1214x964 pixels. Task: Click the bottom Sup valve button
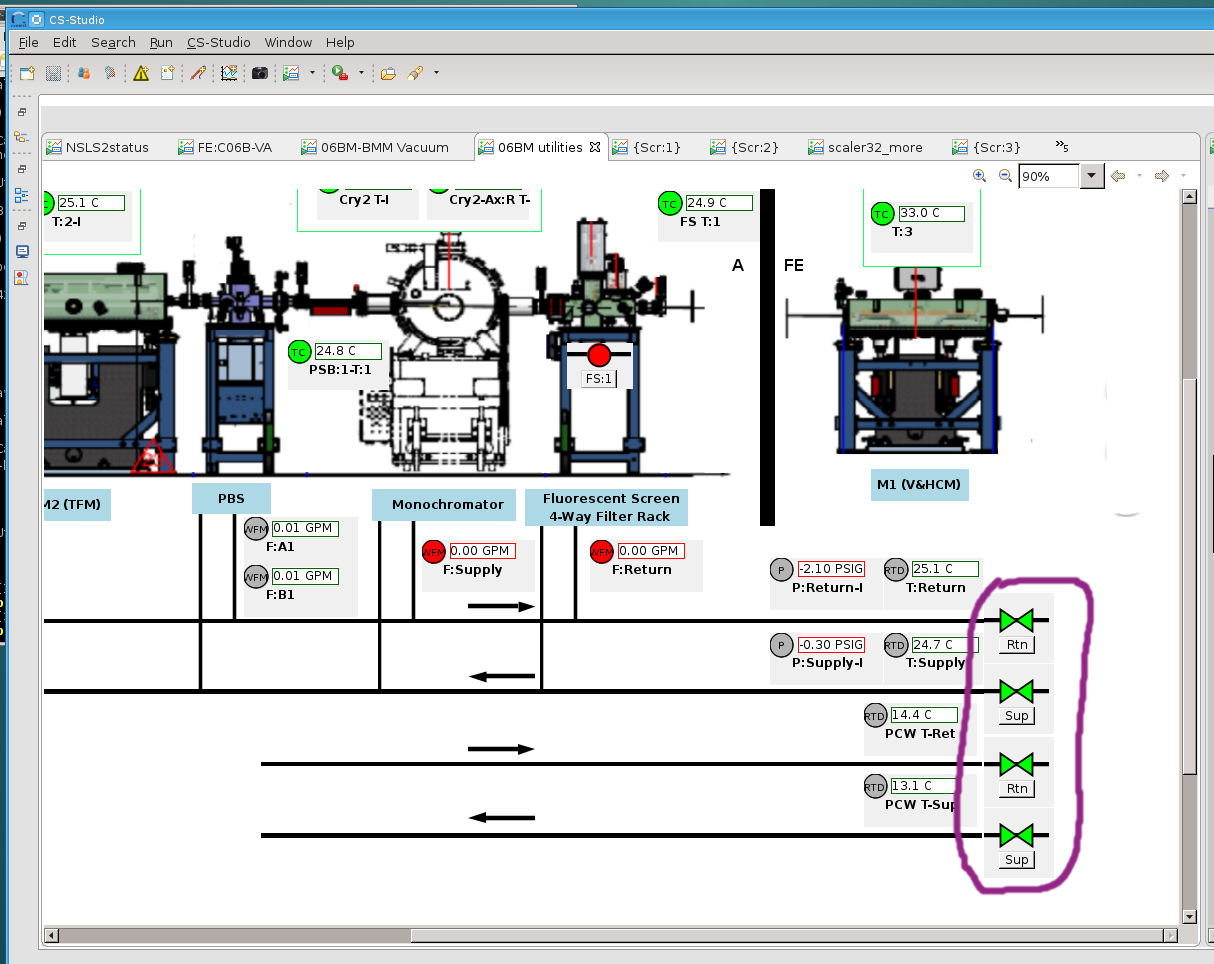click(1017, 860)
